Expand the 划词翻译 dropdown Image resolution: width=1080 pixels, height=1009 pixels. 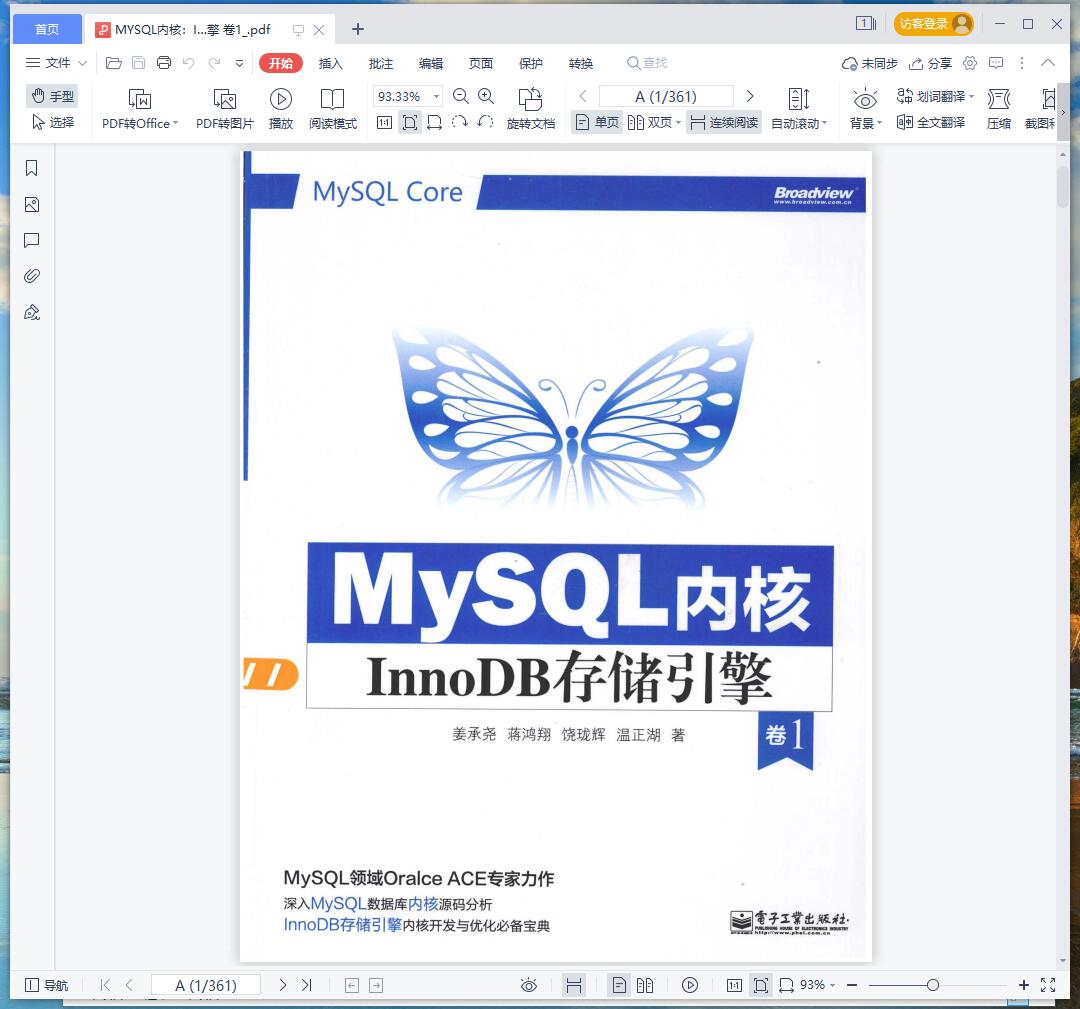click(x=971, y=97)
